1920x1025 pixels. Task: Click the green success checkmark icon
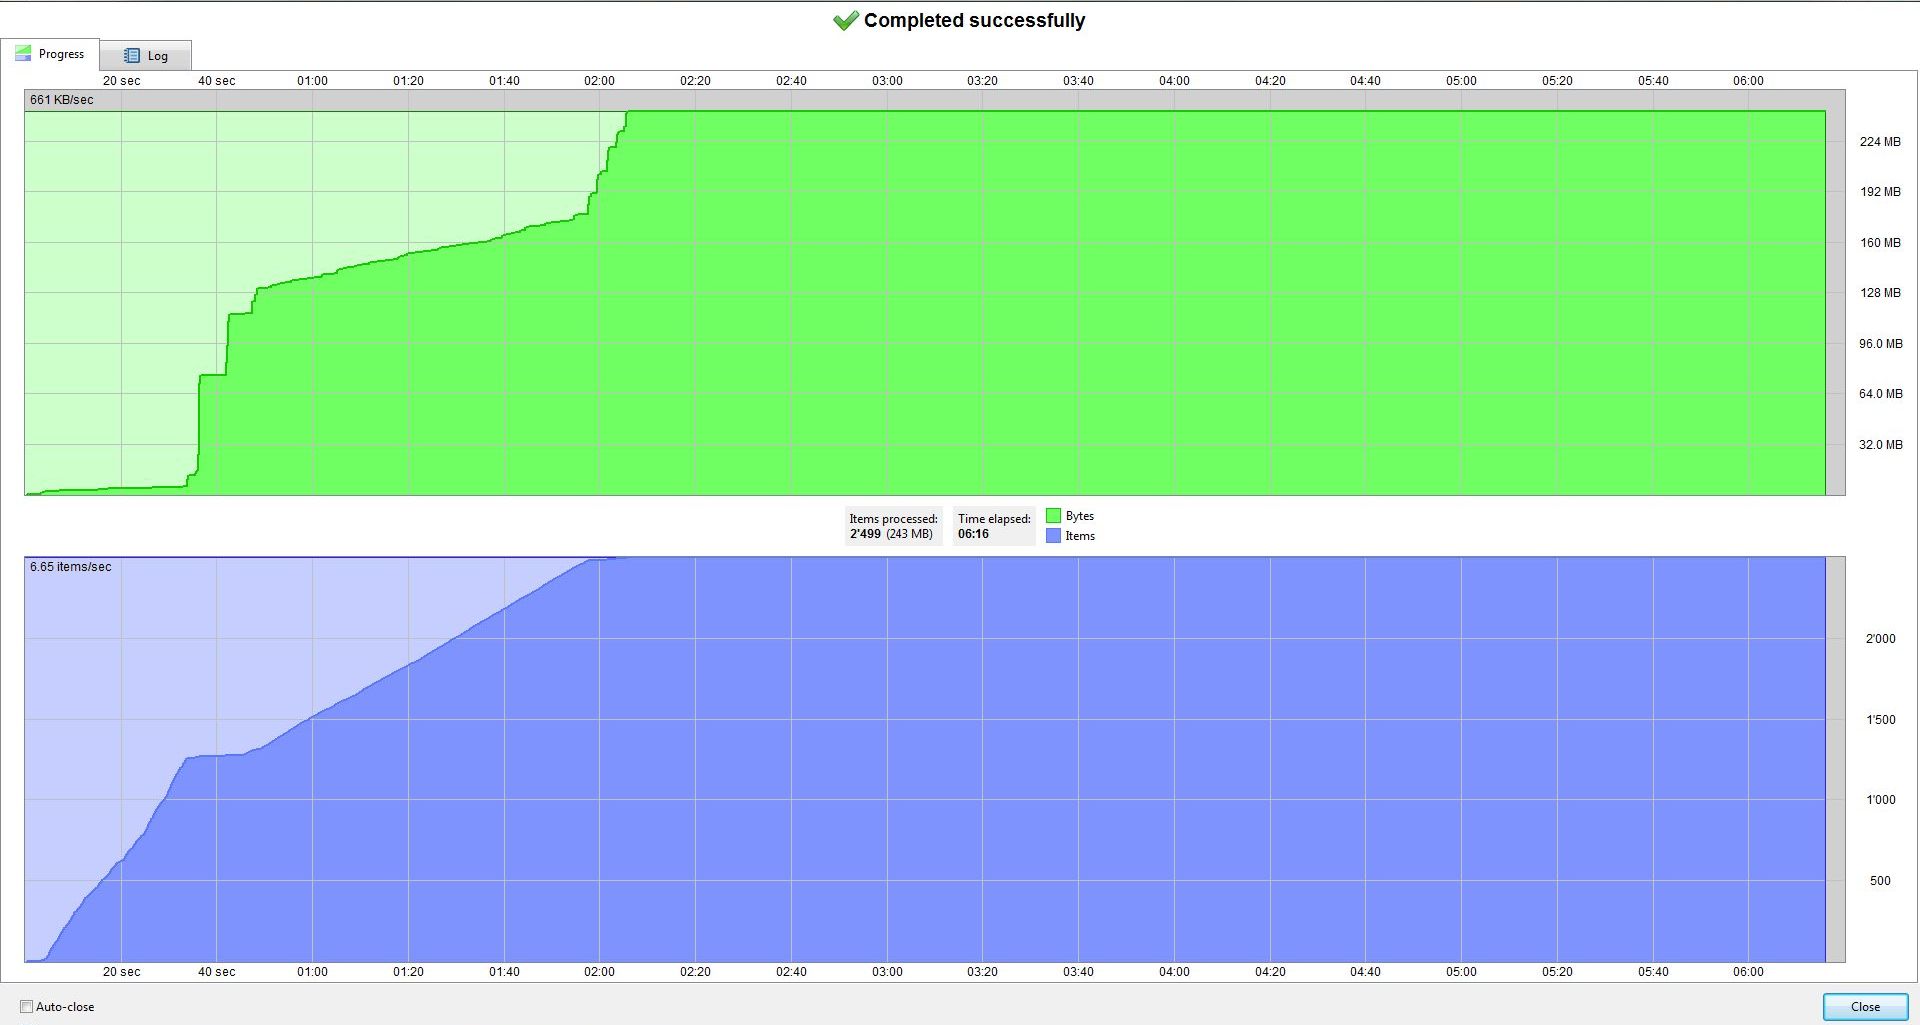click(846, 21)
